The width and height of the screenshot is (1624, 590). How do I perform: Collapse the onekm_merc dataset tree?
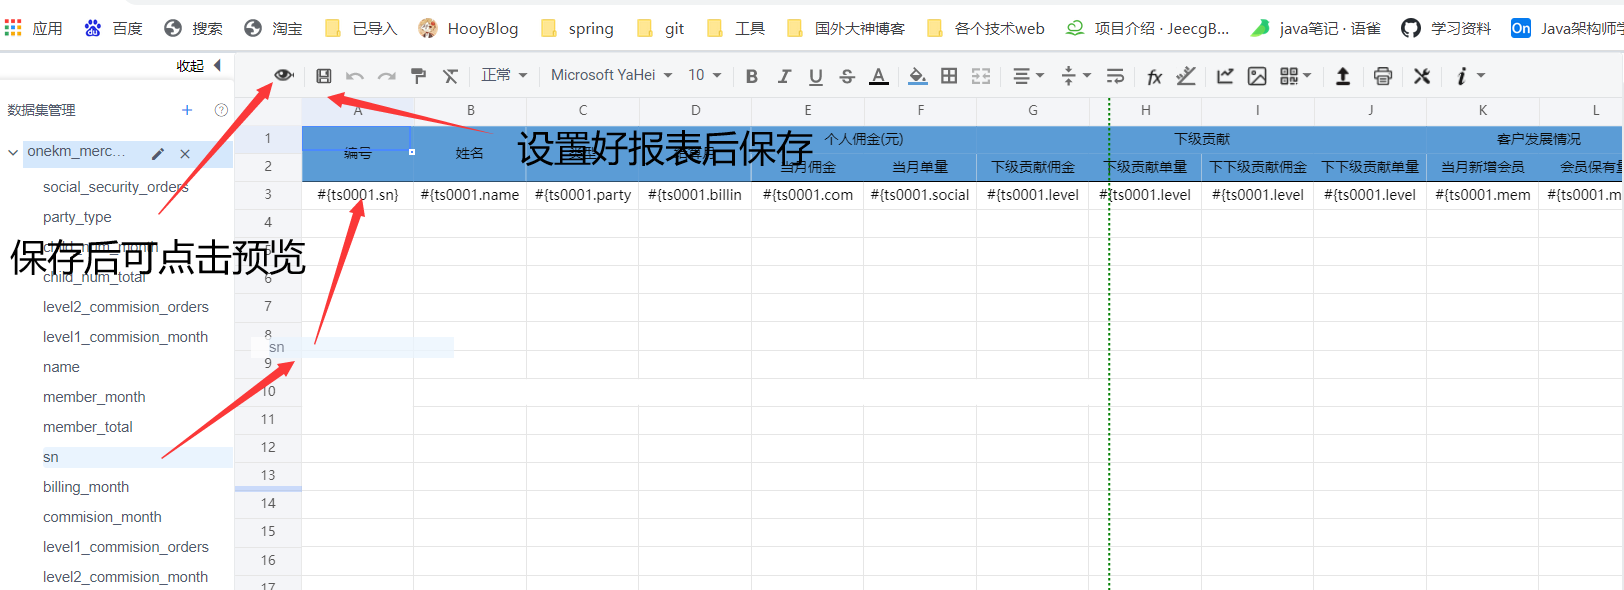(13, 152)
